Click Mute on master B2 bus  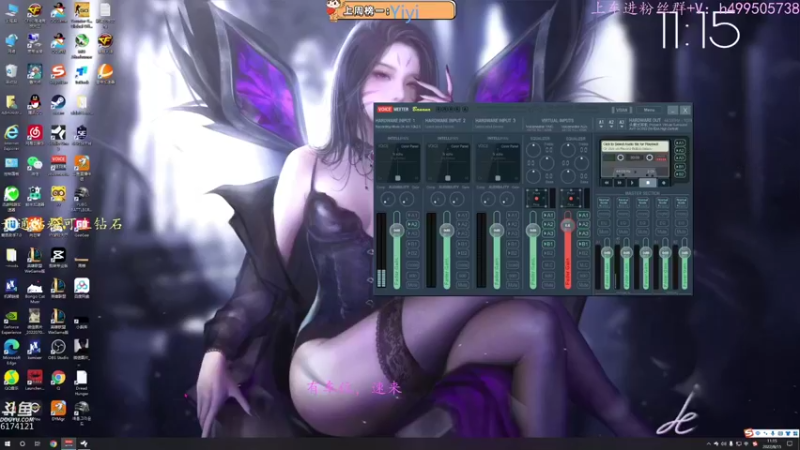(681, 232)
